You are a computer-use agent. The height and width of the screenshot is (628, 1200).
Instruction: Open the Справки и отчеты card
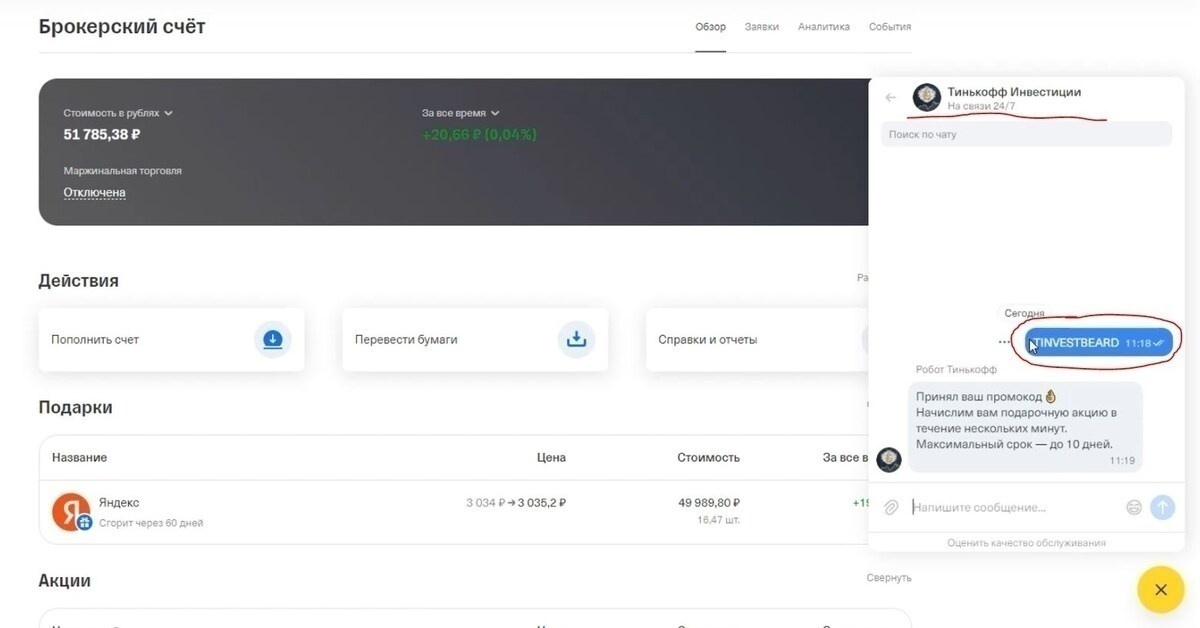pyautogui.click(x=757, y=340)
